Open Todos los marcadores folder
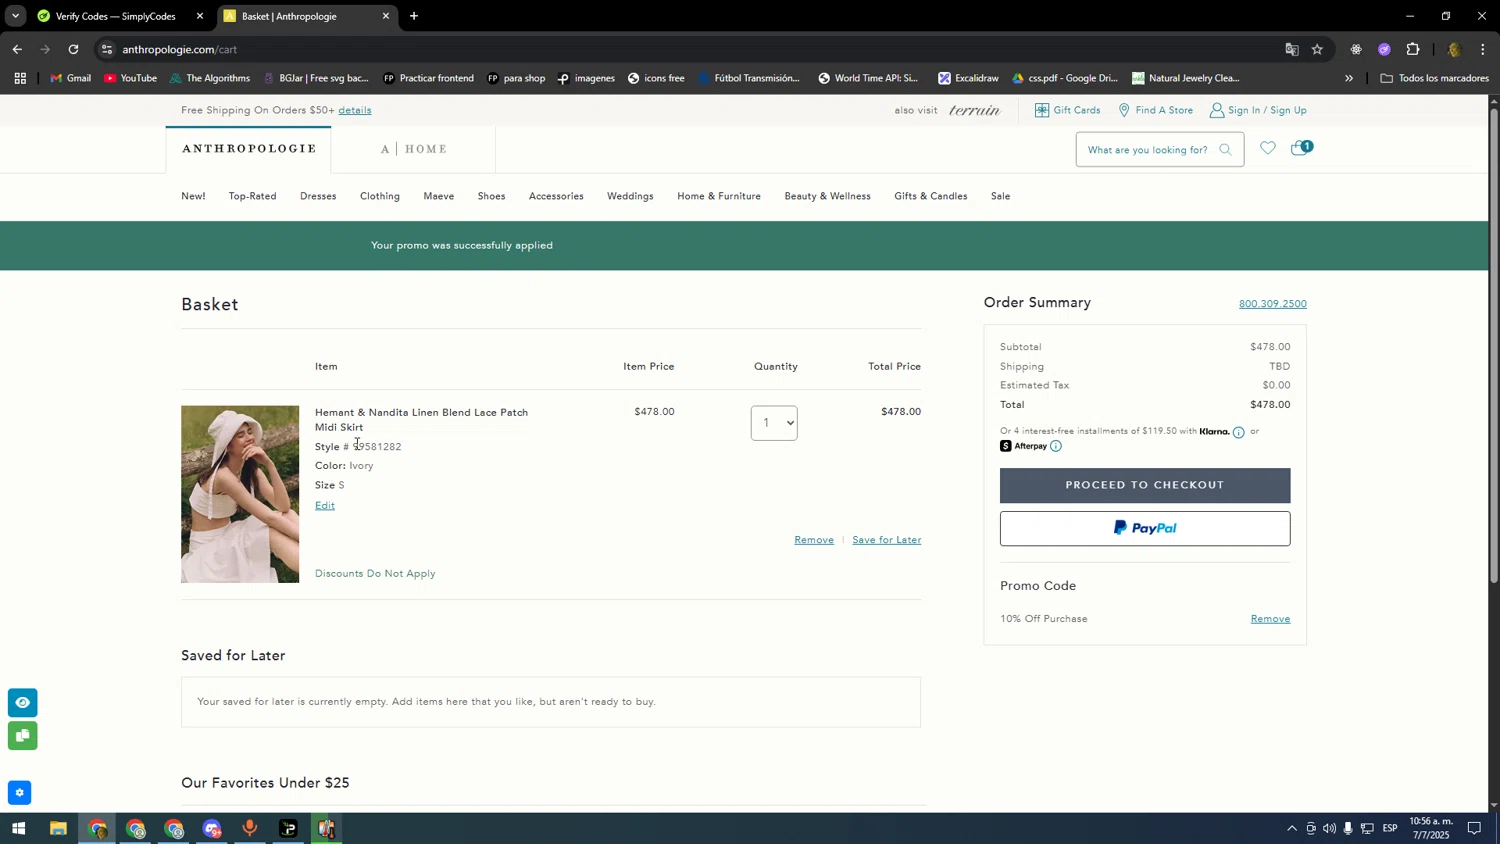 [1434, 78]
